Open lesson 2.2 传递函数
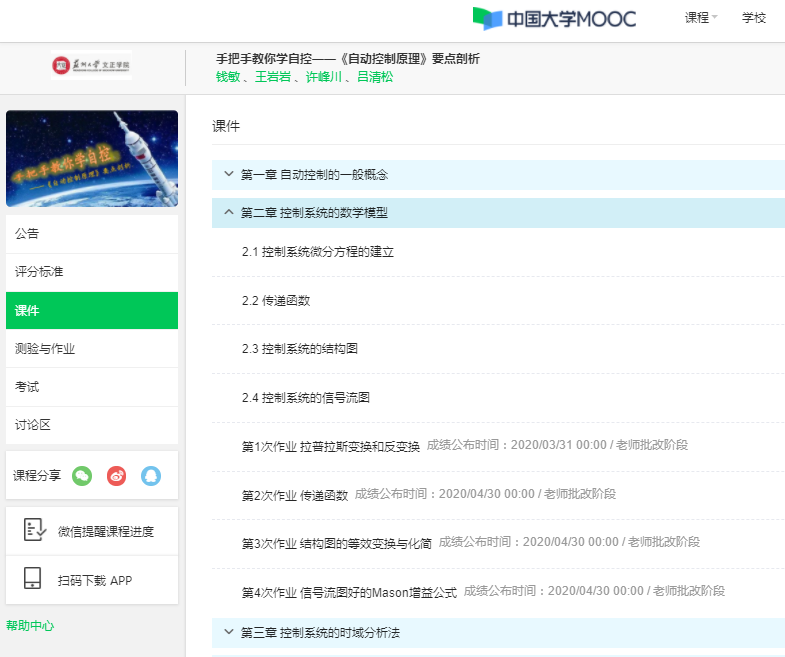The width and height of the screenshot is (785, 657). tap(276, 300)
